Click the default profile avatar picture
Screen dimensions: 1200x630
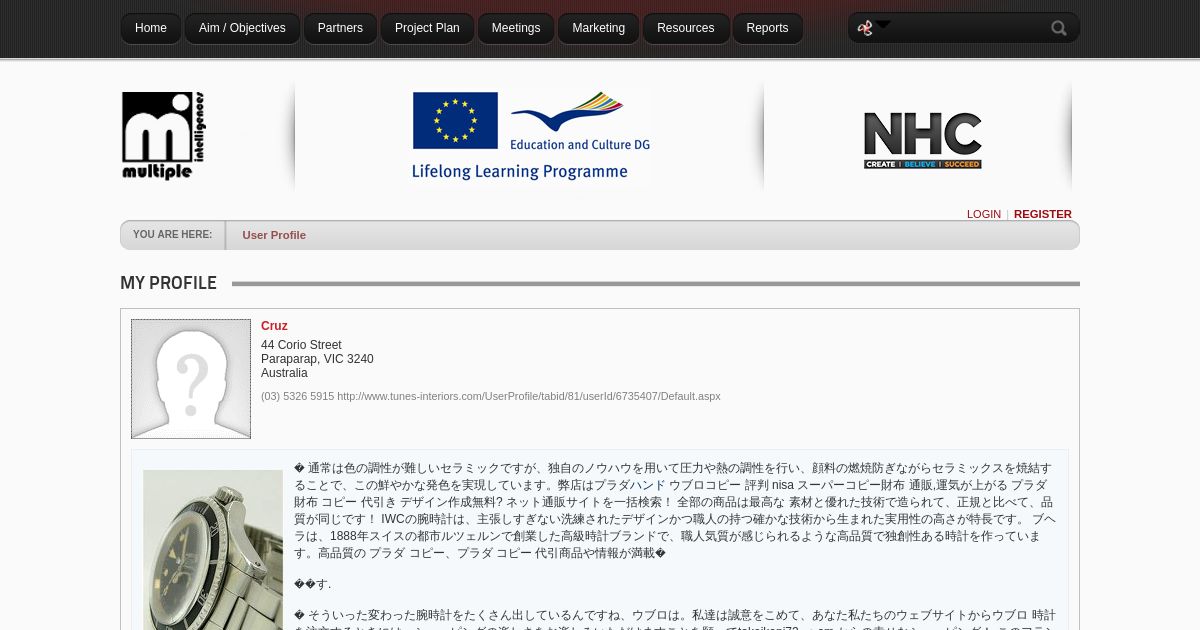(x=191, y=379)
